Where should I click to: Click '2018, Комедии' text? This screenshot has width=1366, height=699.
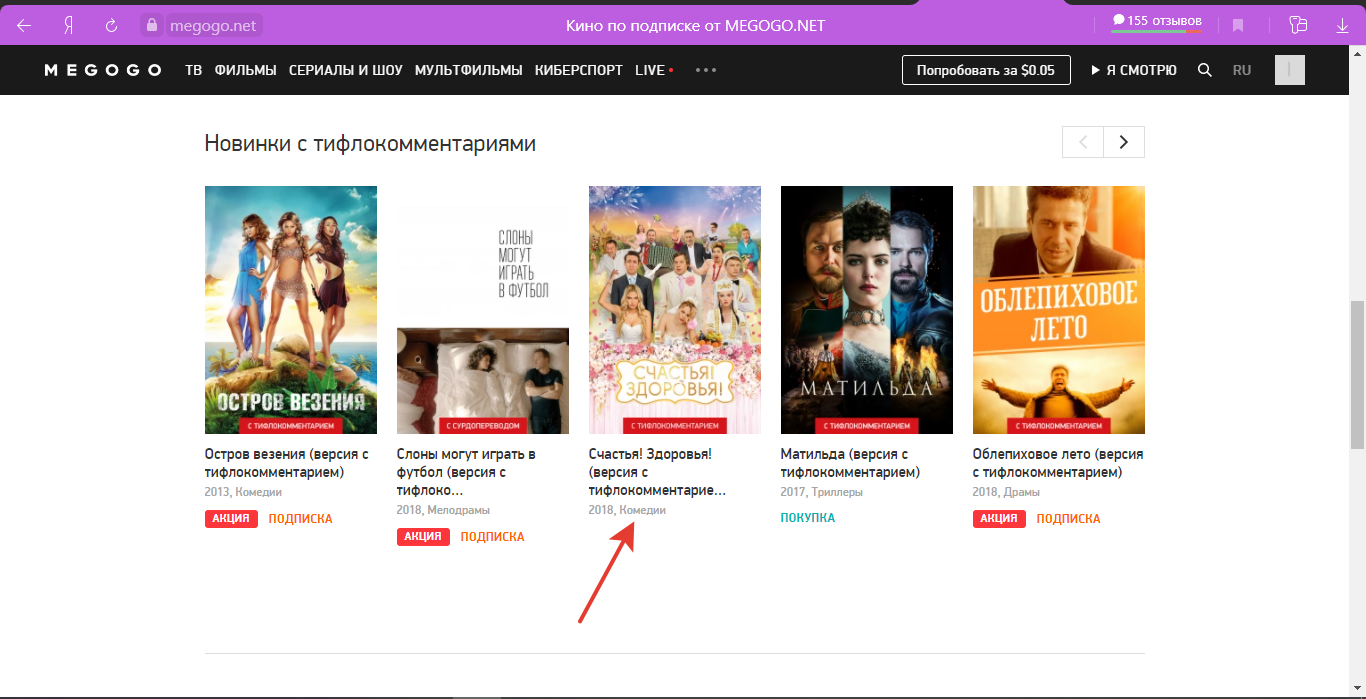pos(627,510)
